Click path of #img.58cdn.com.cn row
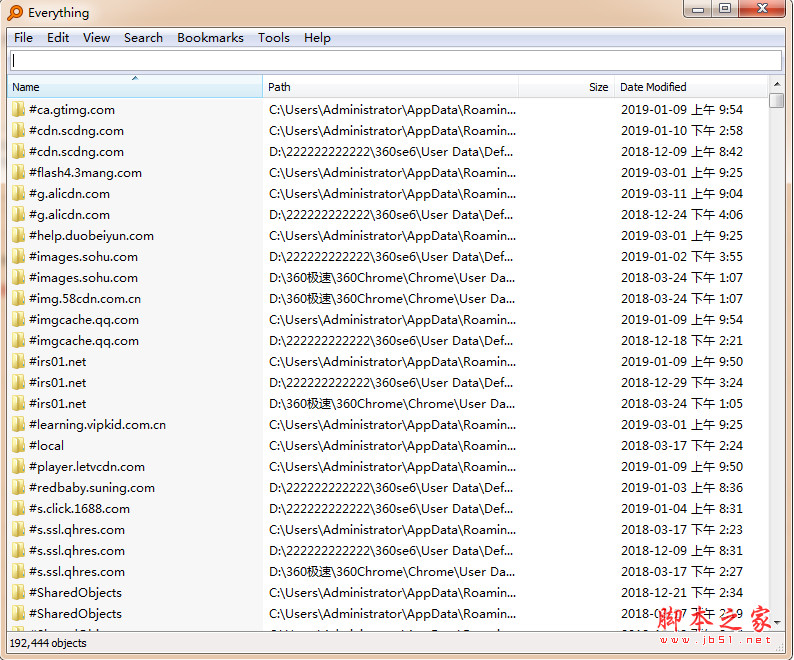 coord(392,299)
